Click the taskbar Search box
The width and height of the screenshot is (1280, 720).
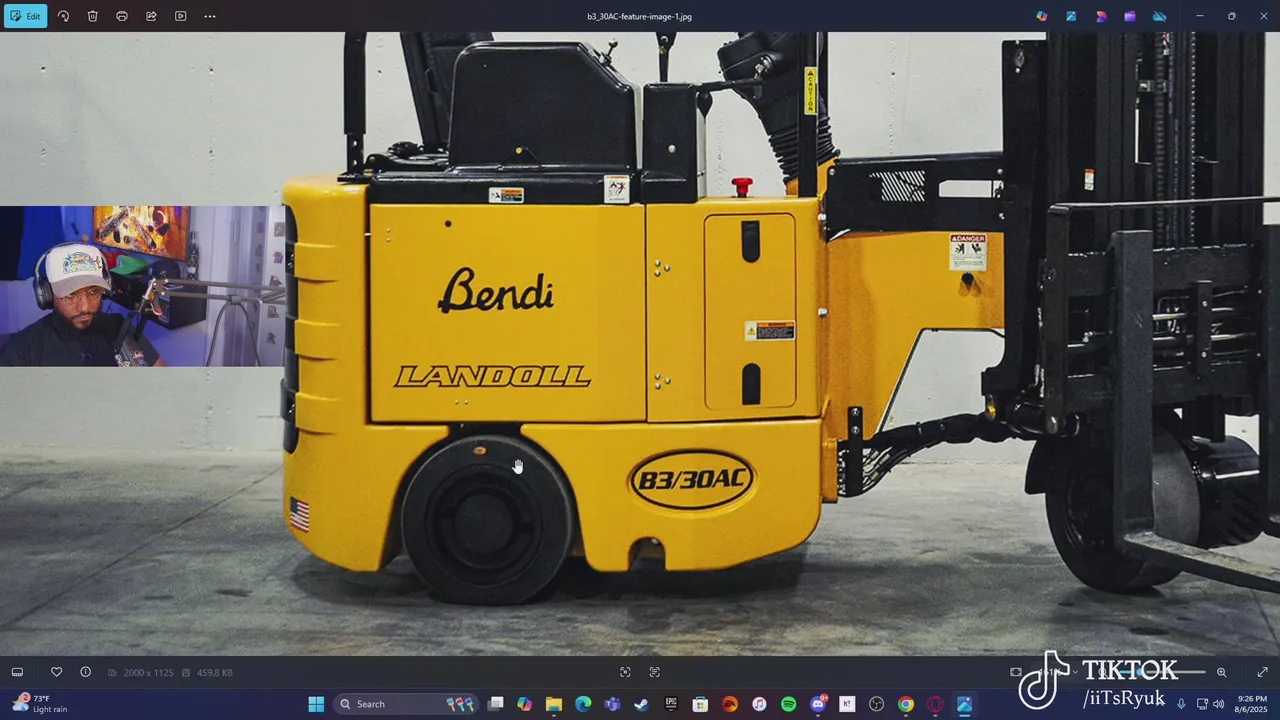tap(407, 704)
